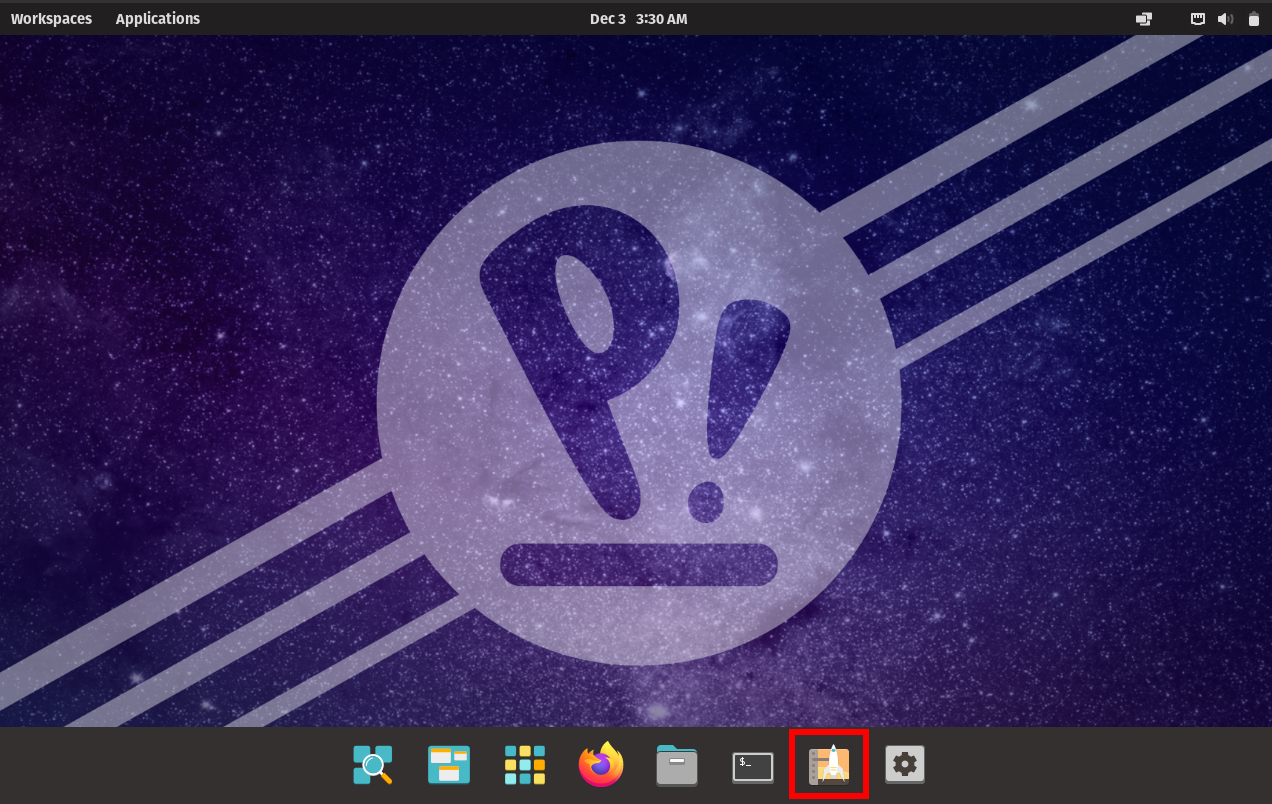This screenshot has height=804, width=1272.
Task: Open System Settings from the dock
Action: tap(905, 765)
